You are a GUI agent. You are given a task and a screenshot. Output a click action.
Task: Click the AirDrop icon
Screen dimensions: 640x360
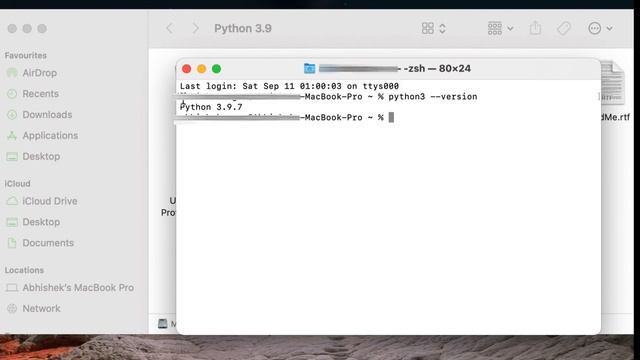tap(12, 73)
